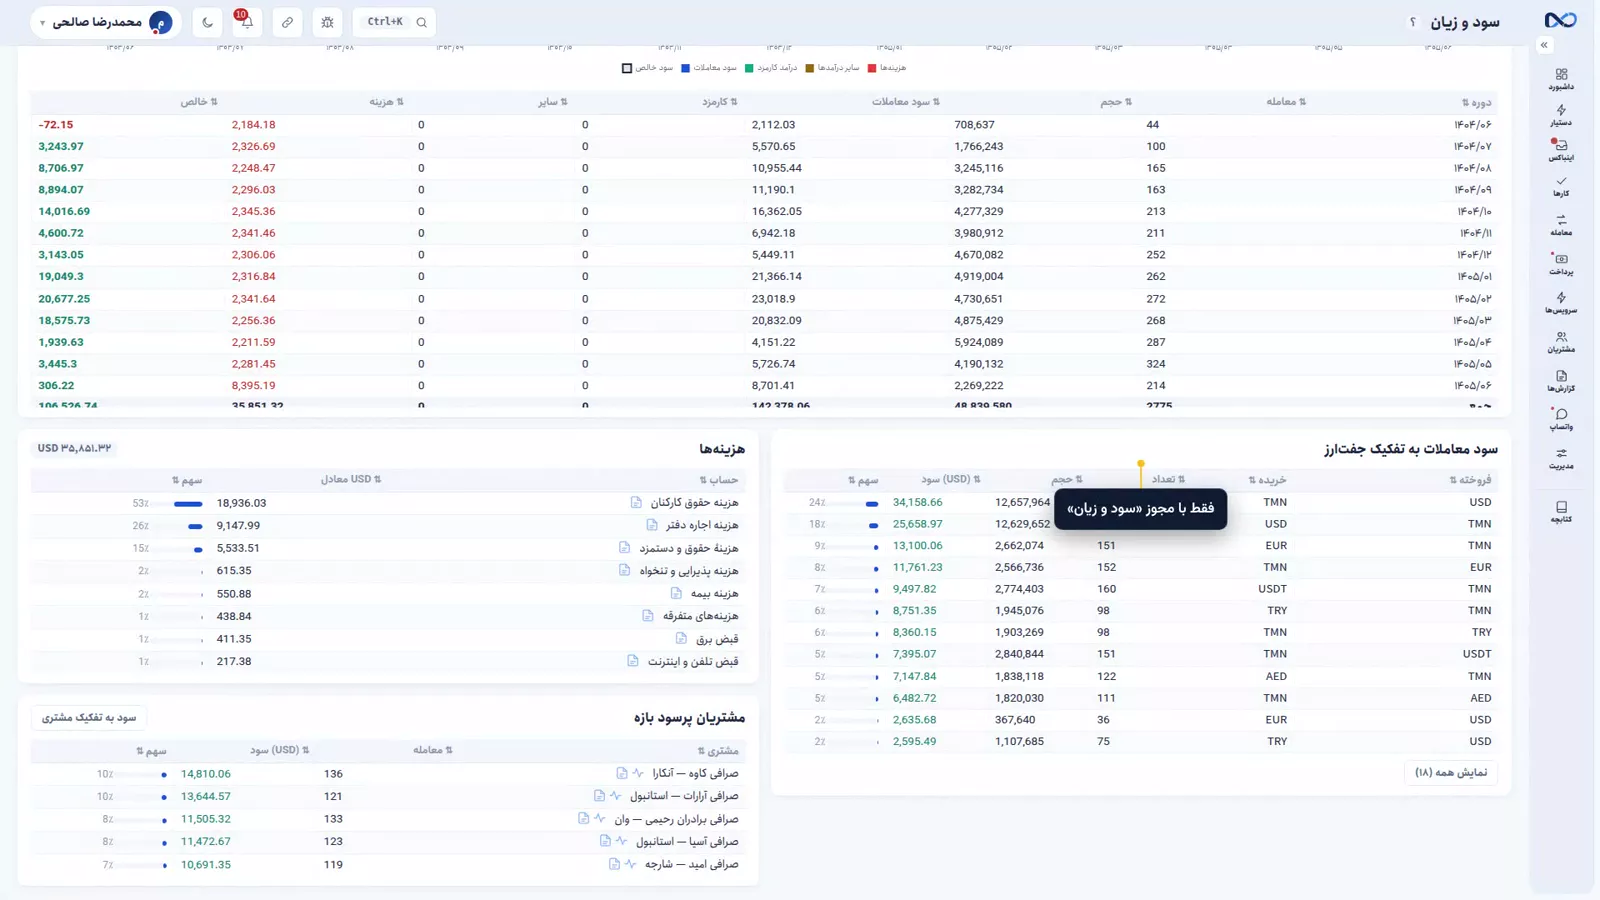Open document icon next to قبض برق
This screenshot has width=1600, height=900.
(681, 639)
